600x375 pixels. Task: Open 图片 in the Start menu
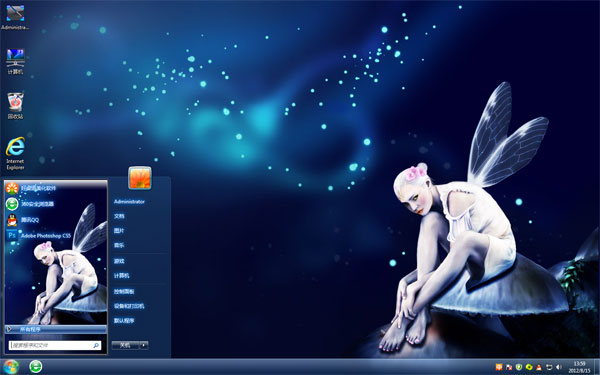point(119,231)
